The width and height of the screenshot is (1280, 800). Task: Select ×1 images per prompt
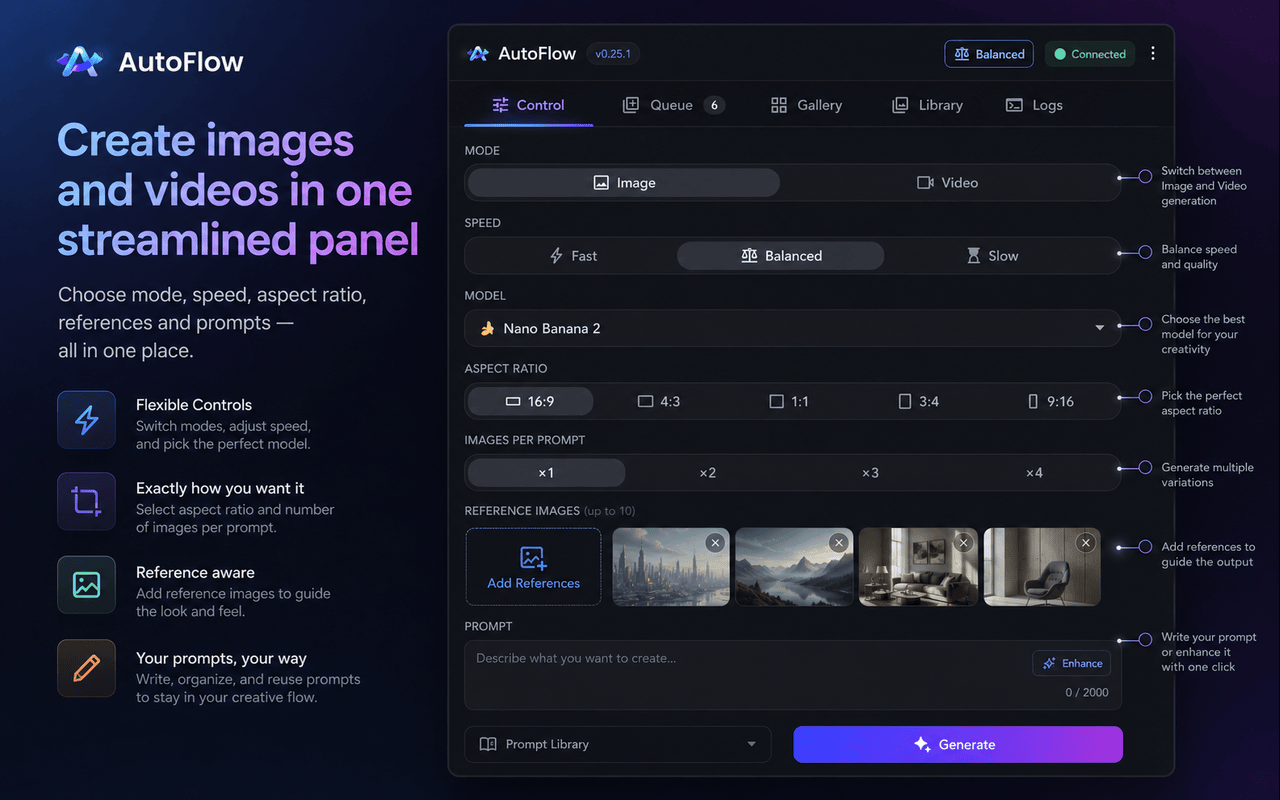point(546,473)
